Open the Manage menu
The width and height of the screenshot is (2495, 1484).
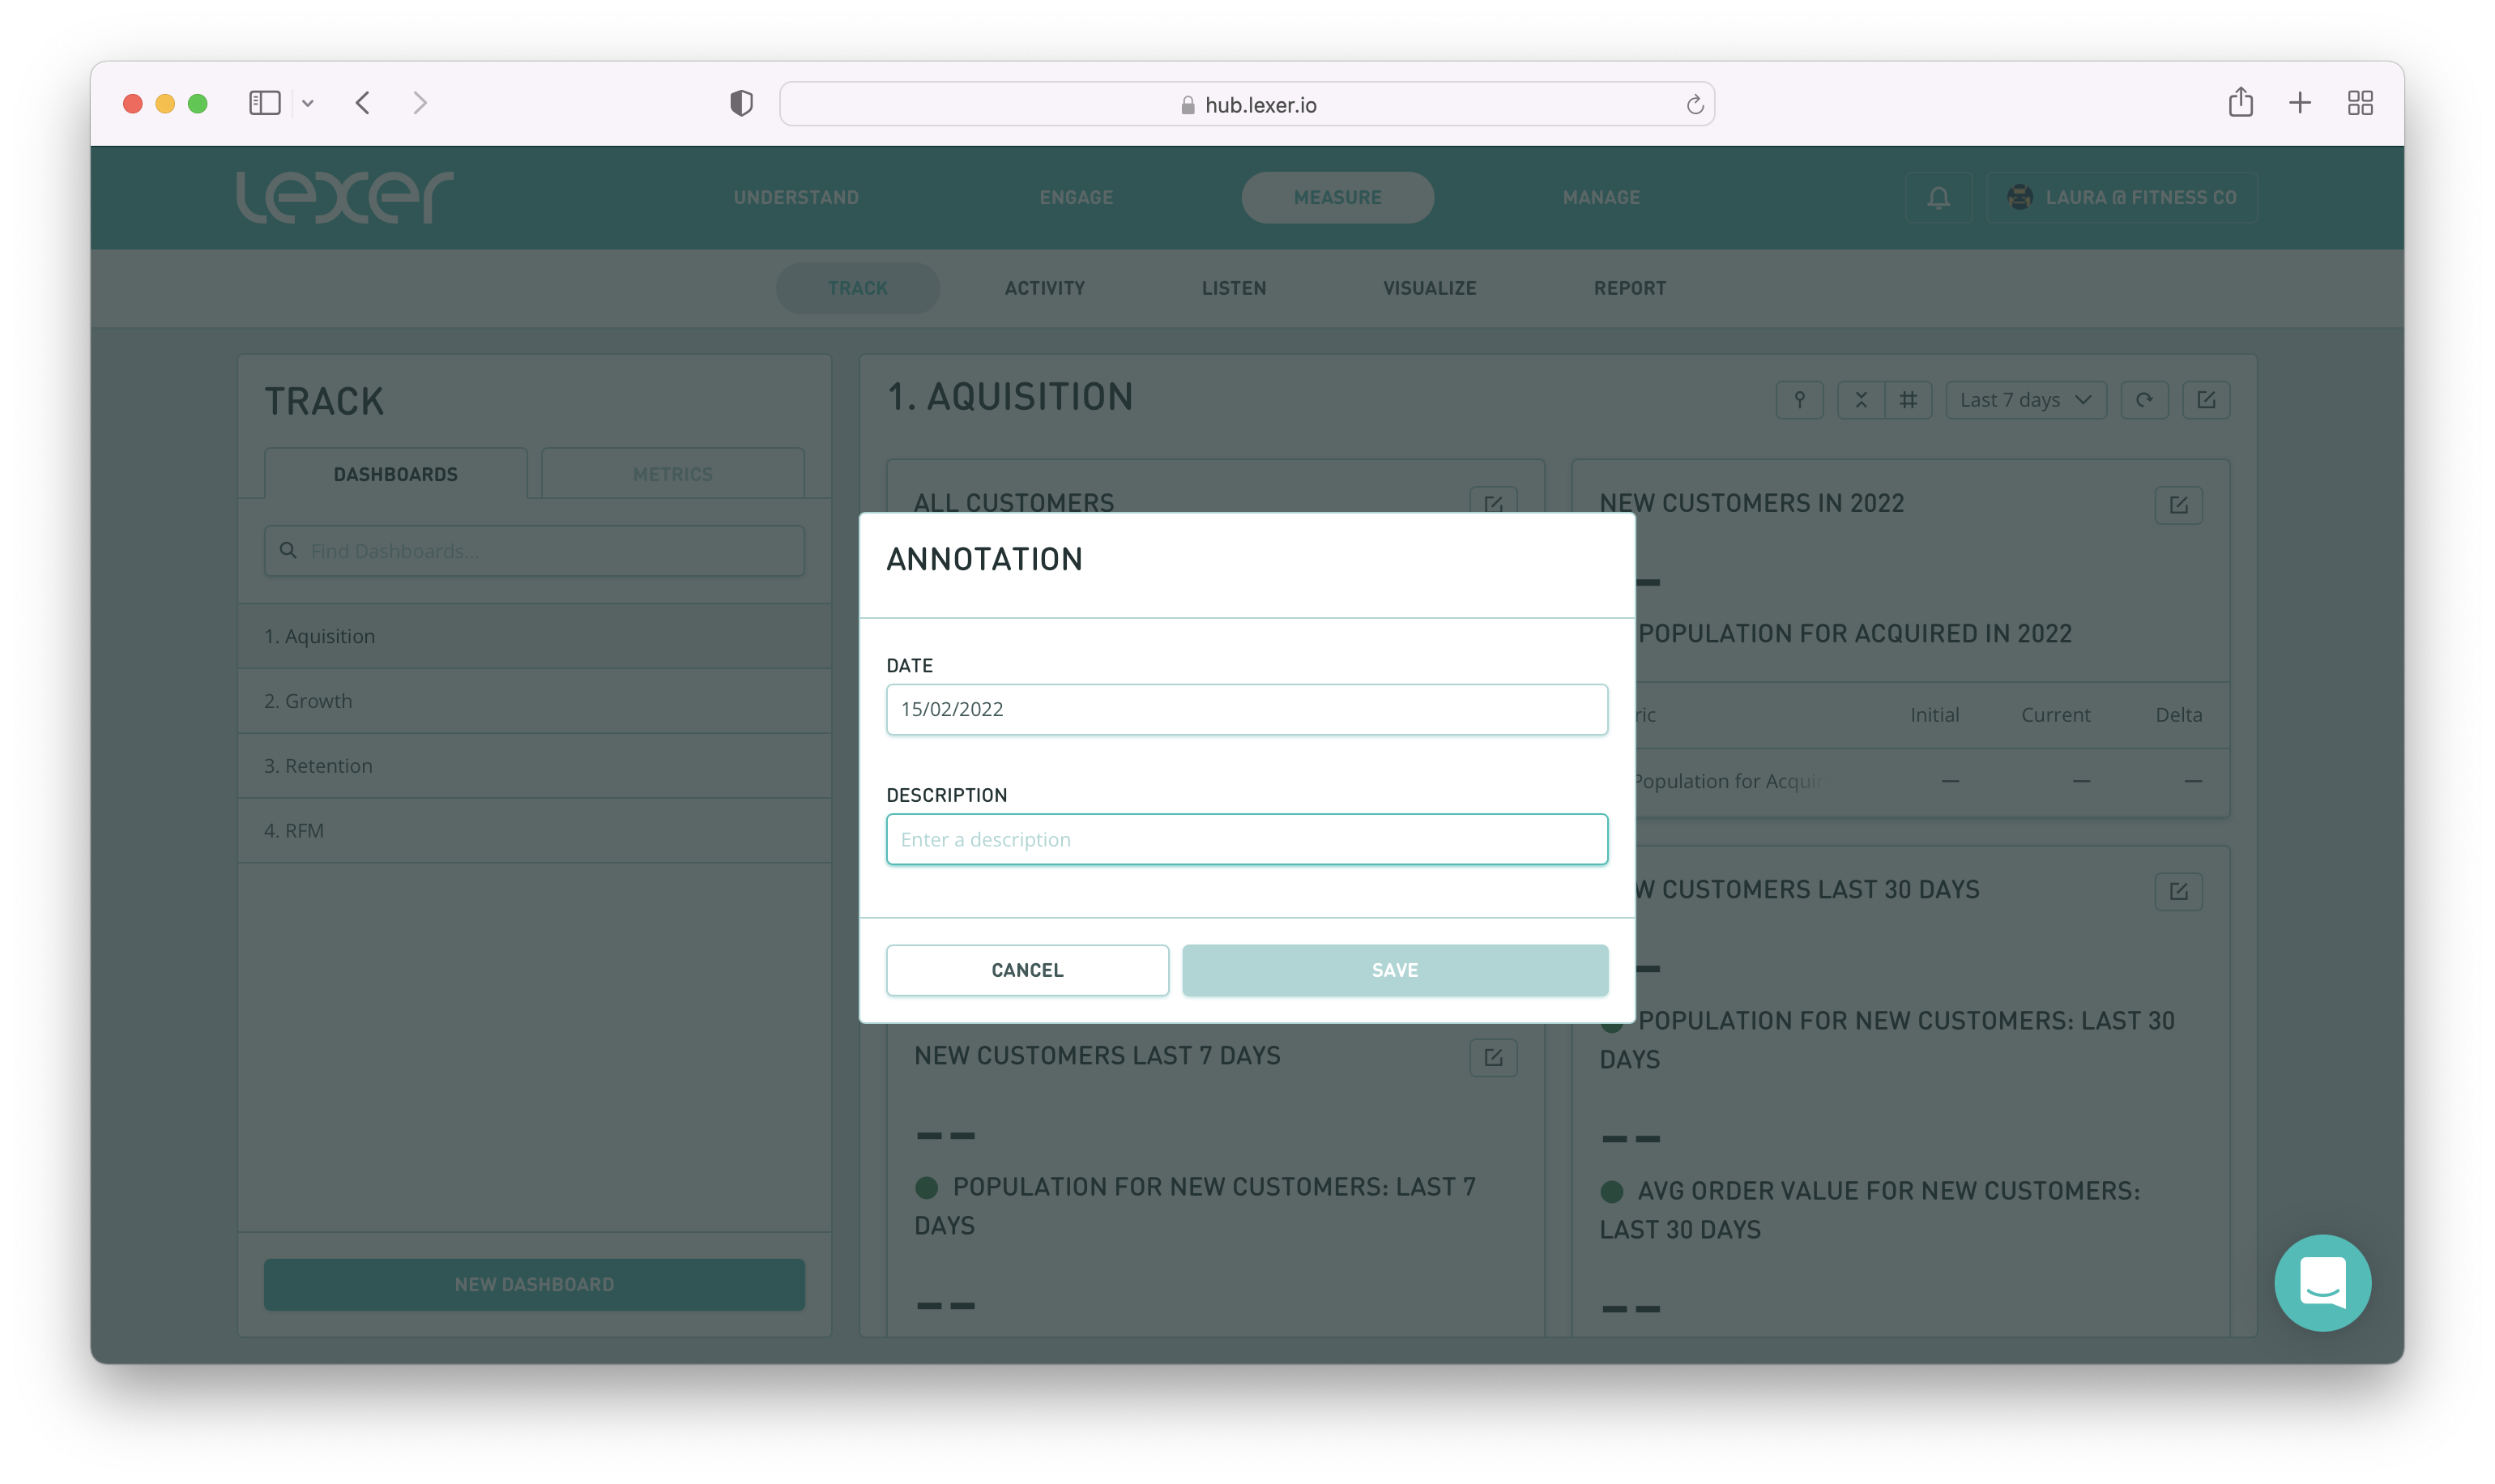click(x=1601, y=197)
